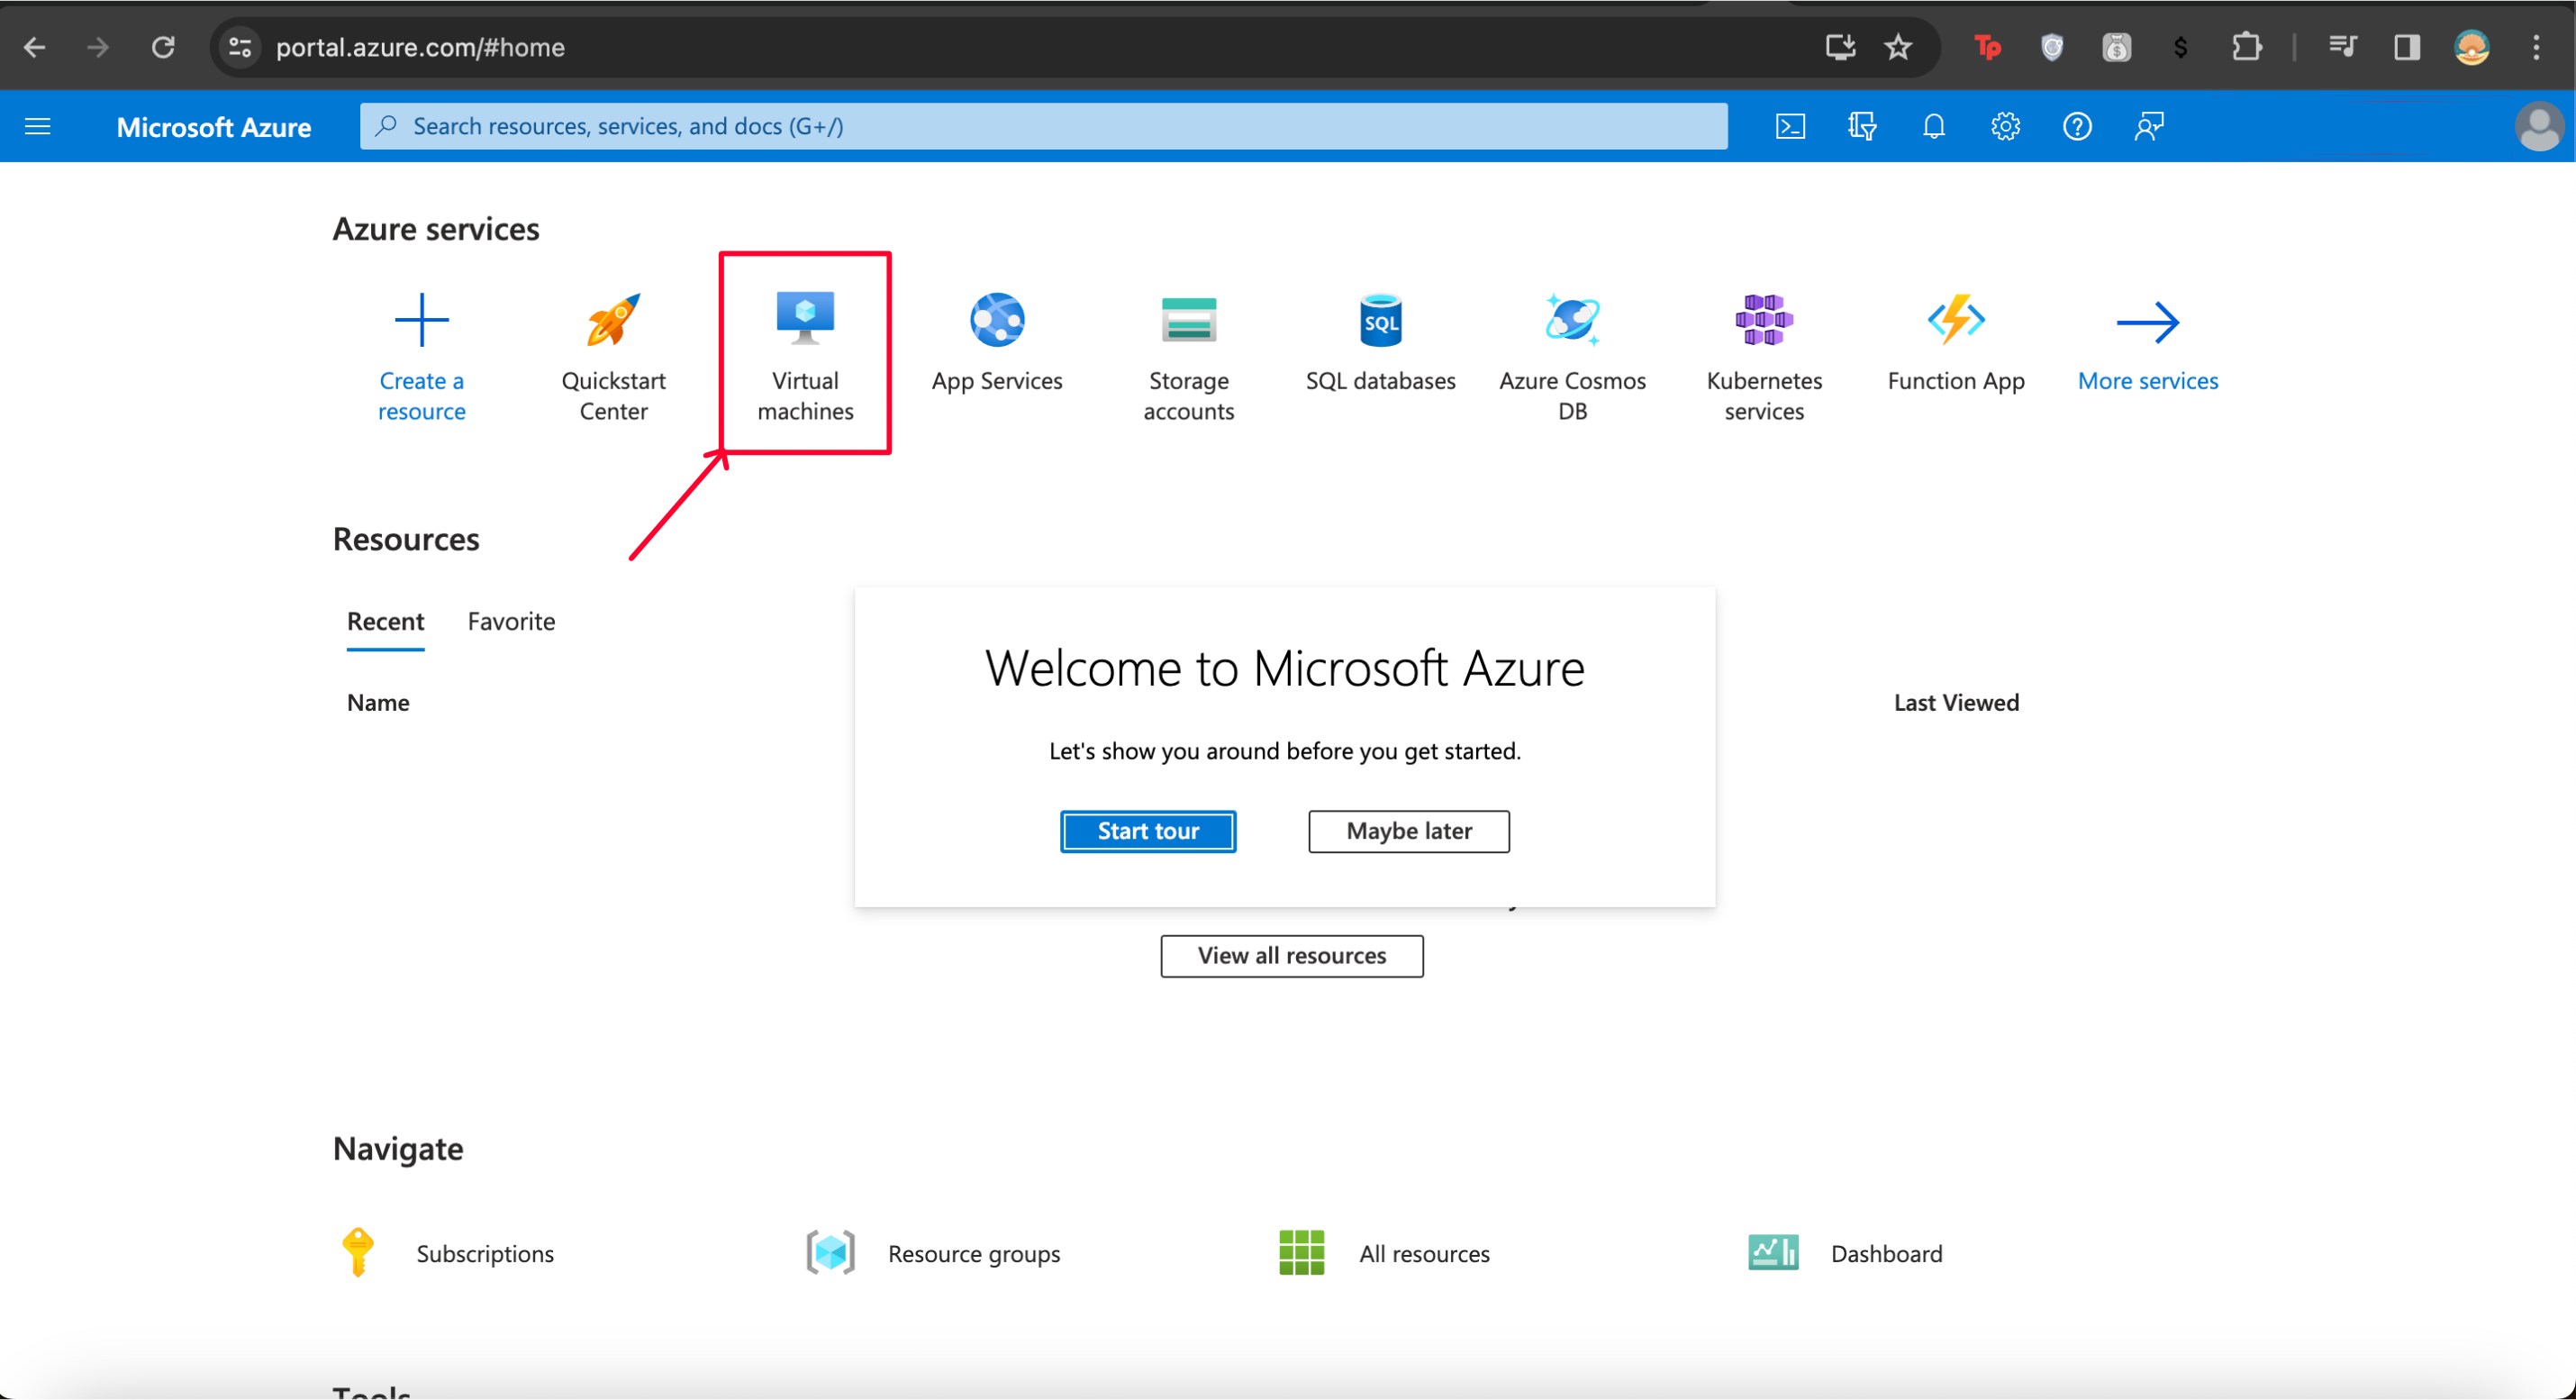
Task: Open the feedback icon in header
Action: click(2148, 126)
